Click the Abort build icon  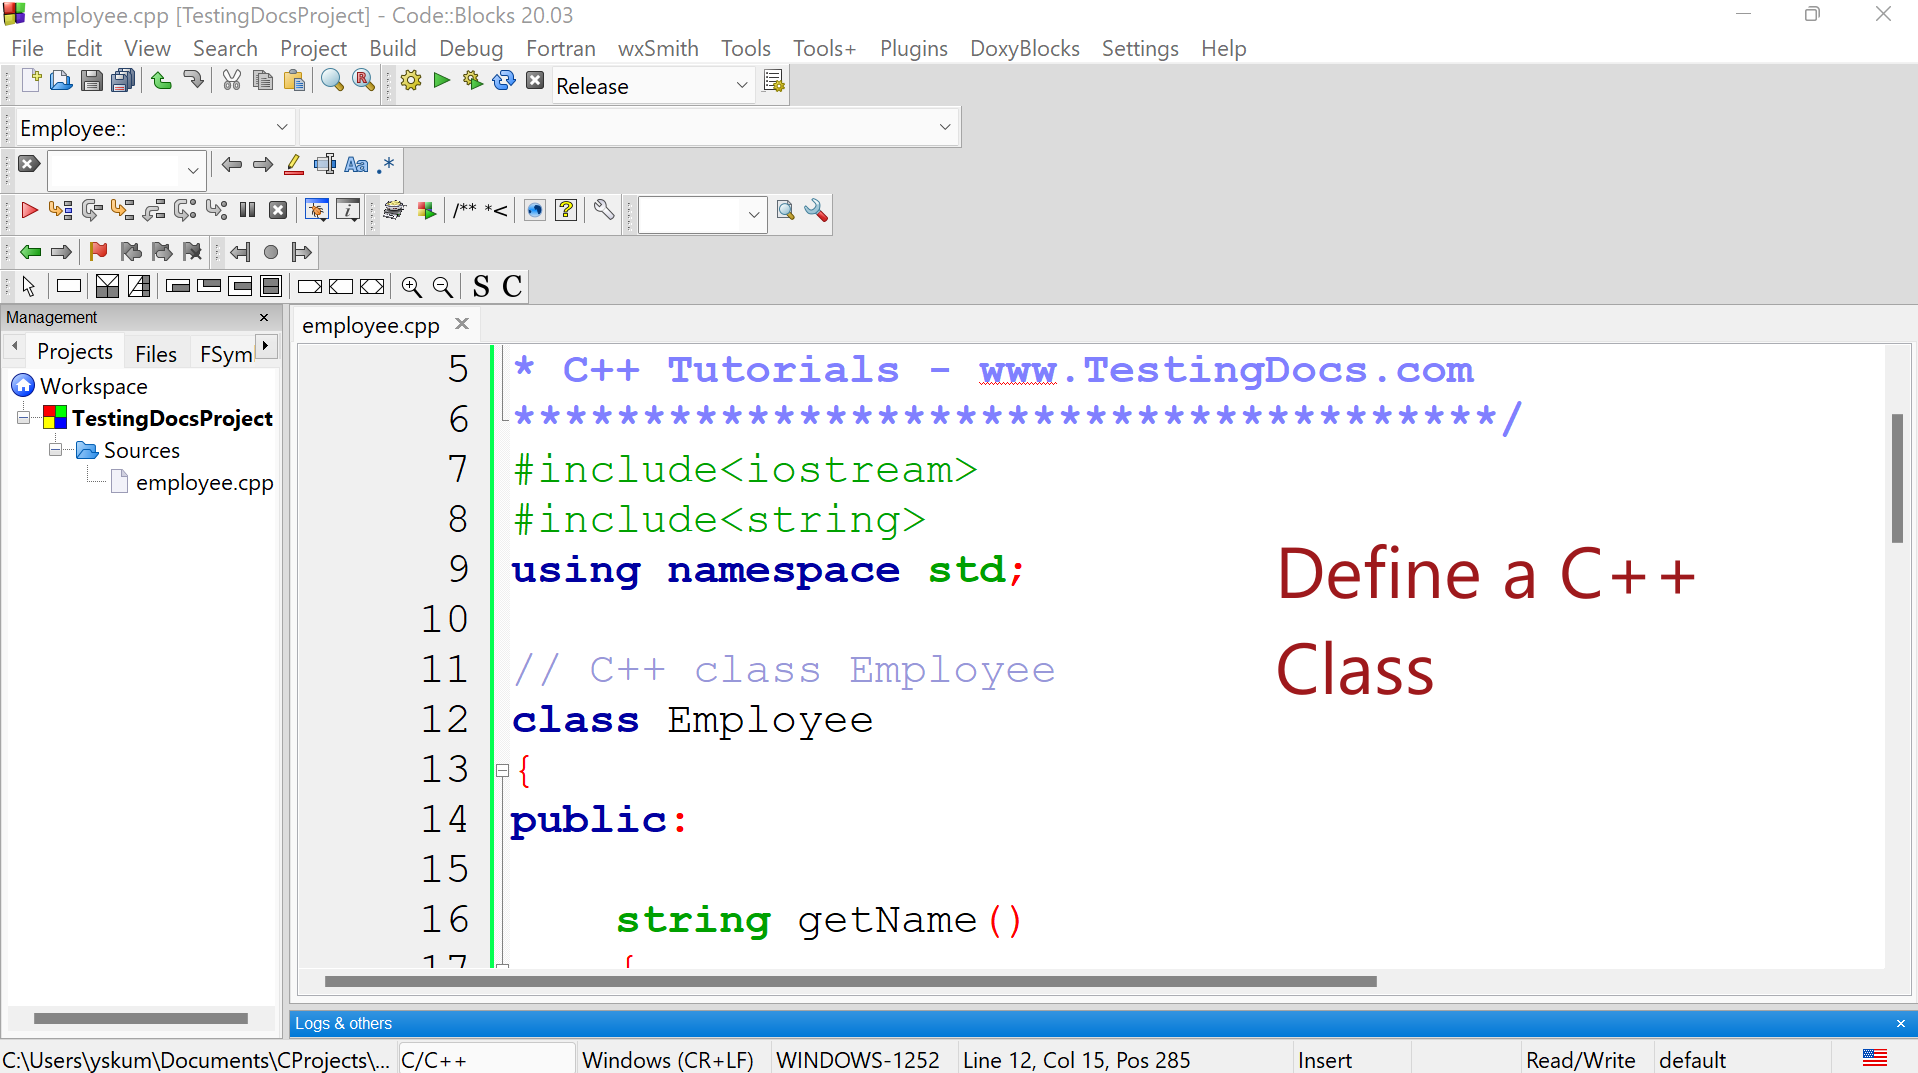click(535, 81)
